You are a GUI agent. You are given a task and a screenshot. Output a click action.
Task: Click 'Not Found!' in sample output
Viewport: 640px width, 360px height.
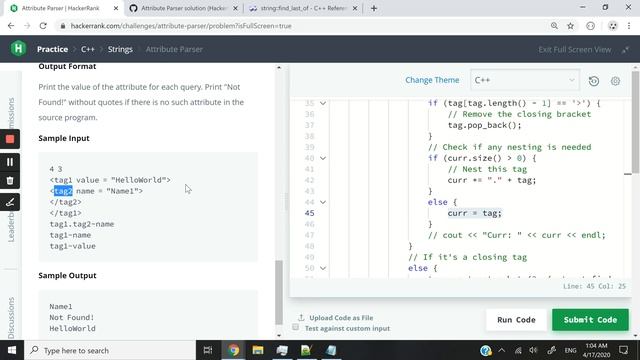[72, 318]
